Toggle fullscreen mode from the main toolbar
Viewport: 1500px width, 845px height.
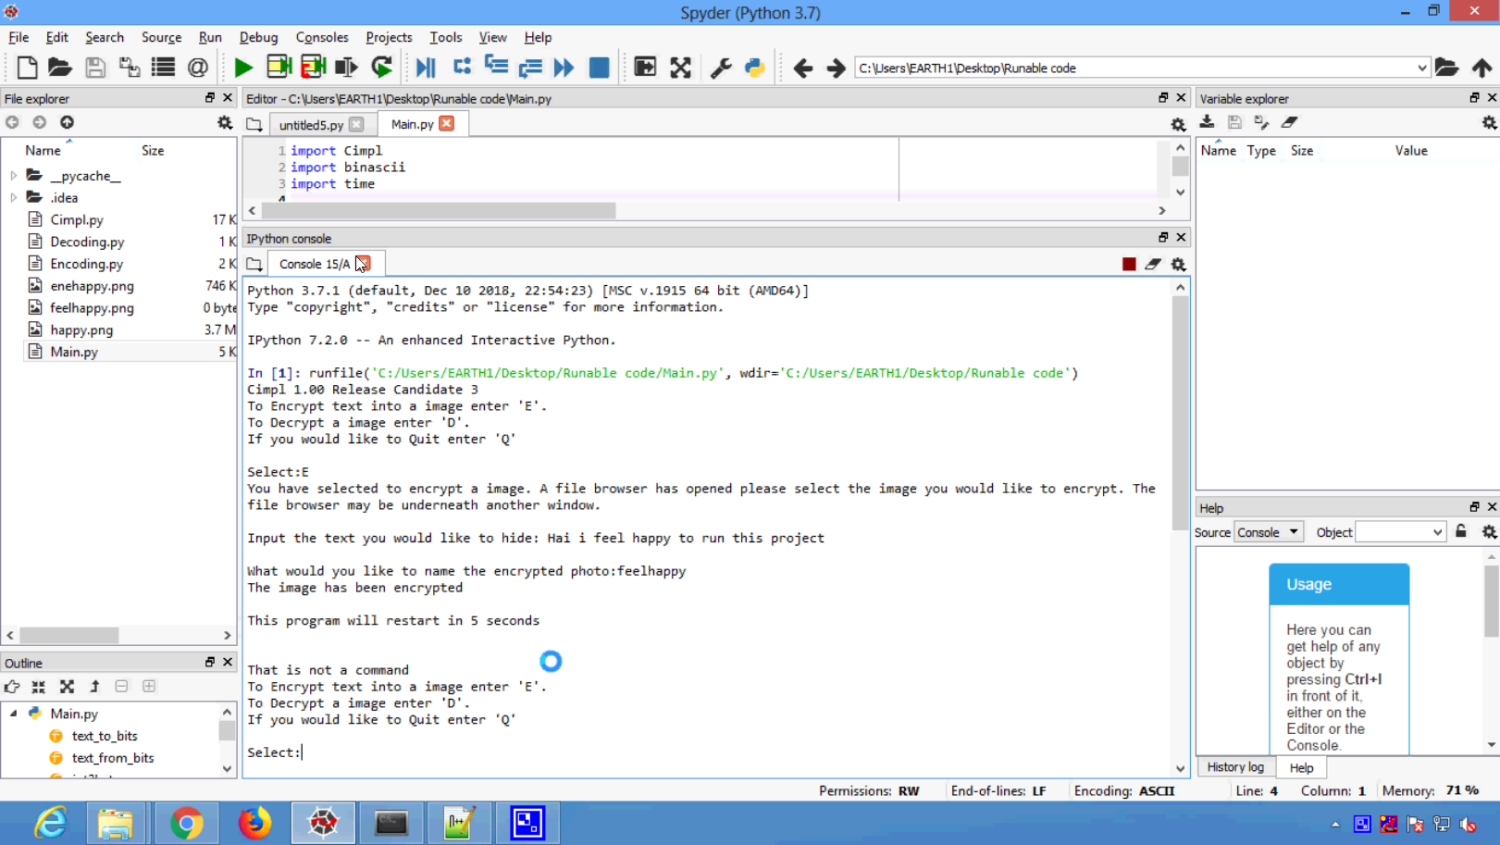click(x=680, y=68)
